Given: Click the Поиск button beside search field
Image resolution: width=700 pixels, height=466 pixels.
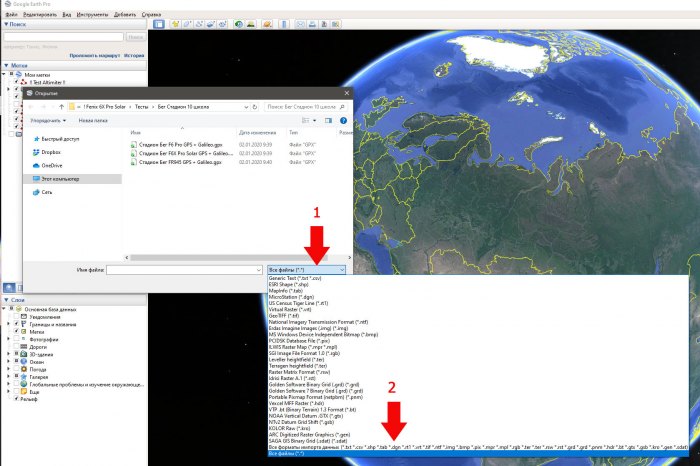Looking at the screenshot, I should tap(135, 37).
